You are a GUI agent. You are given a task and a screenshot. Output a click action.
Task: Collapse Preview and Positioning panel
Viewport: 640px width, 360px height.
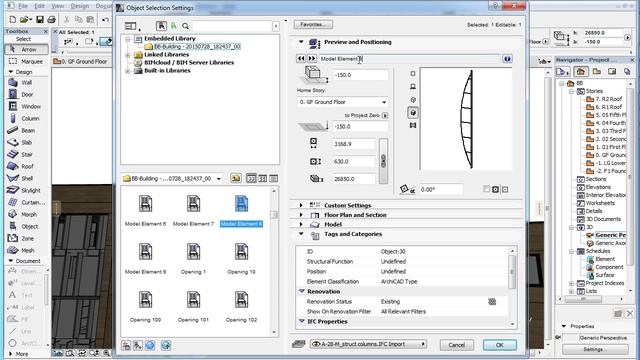[x=301, y=42]
